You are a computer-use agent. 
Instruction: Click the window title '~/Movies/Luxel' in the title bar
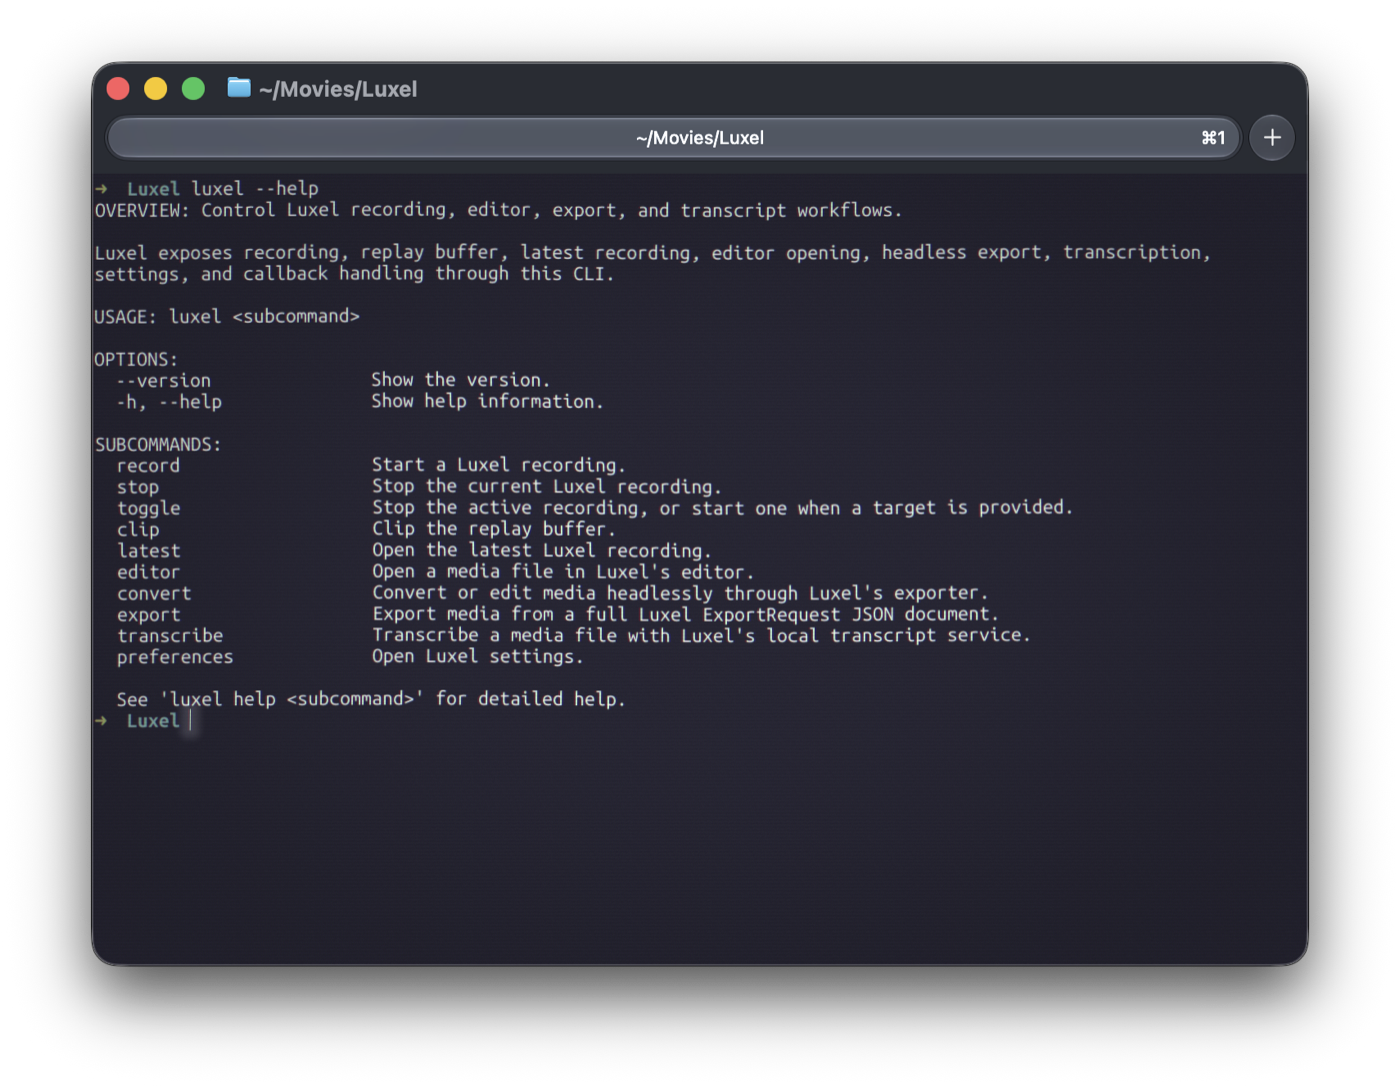tap(338, 89)
